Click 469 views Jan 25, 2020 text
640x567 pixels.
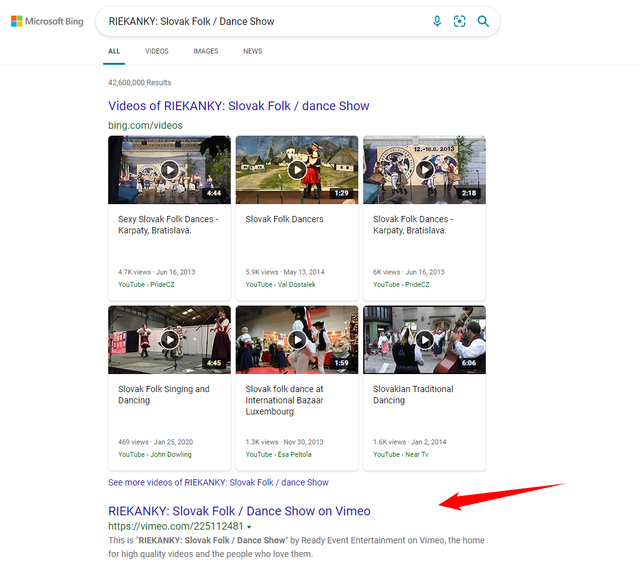[156, 442]
